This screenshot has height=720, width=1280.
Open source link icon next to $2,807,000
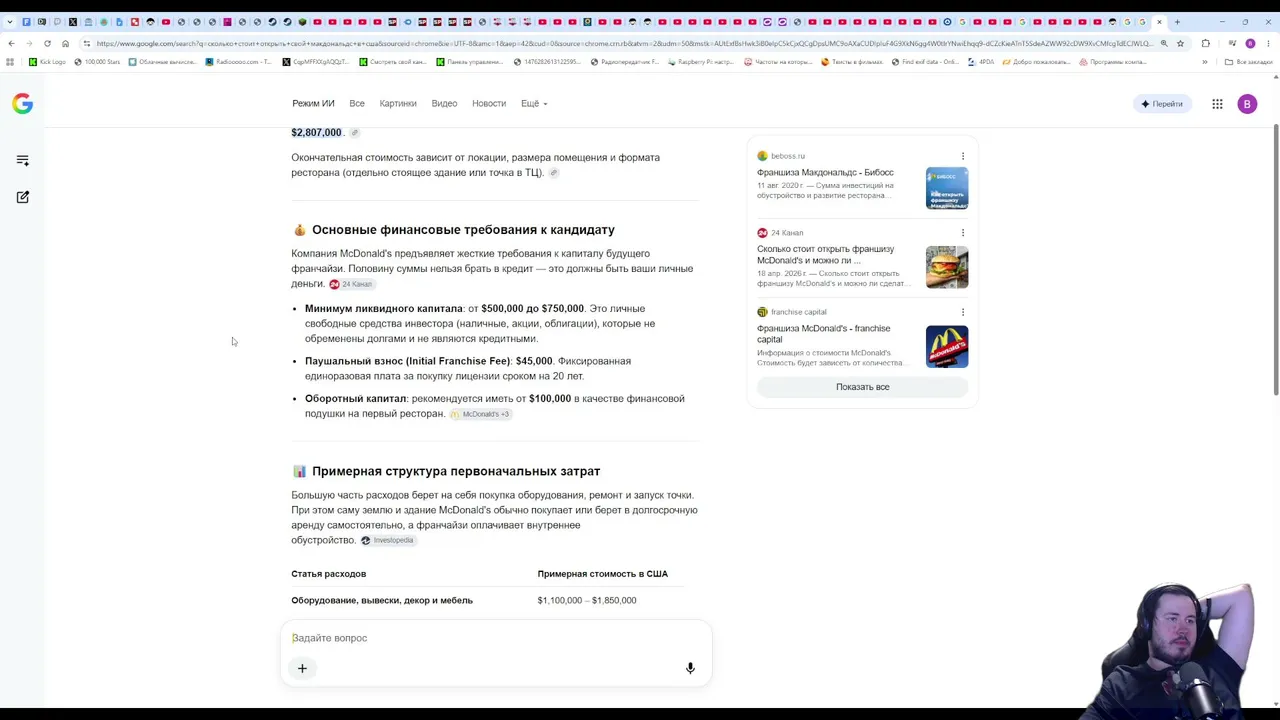[354, 133]
